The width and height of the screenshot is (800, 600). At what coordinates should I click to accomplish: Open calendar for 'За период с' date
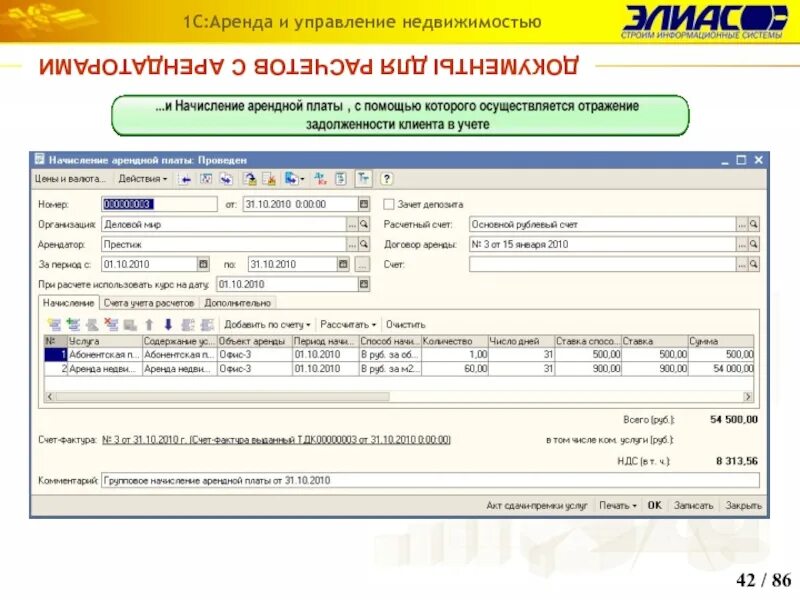tap(203, 264)
